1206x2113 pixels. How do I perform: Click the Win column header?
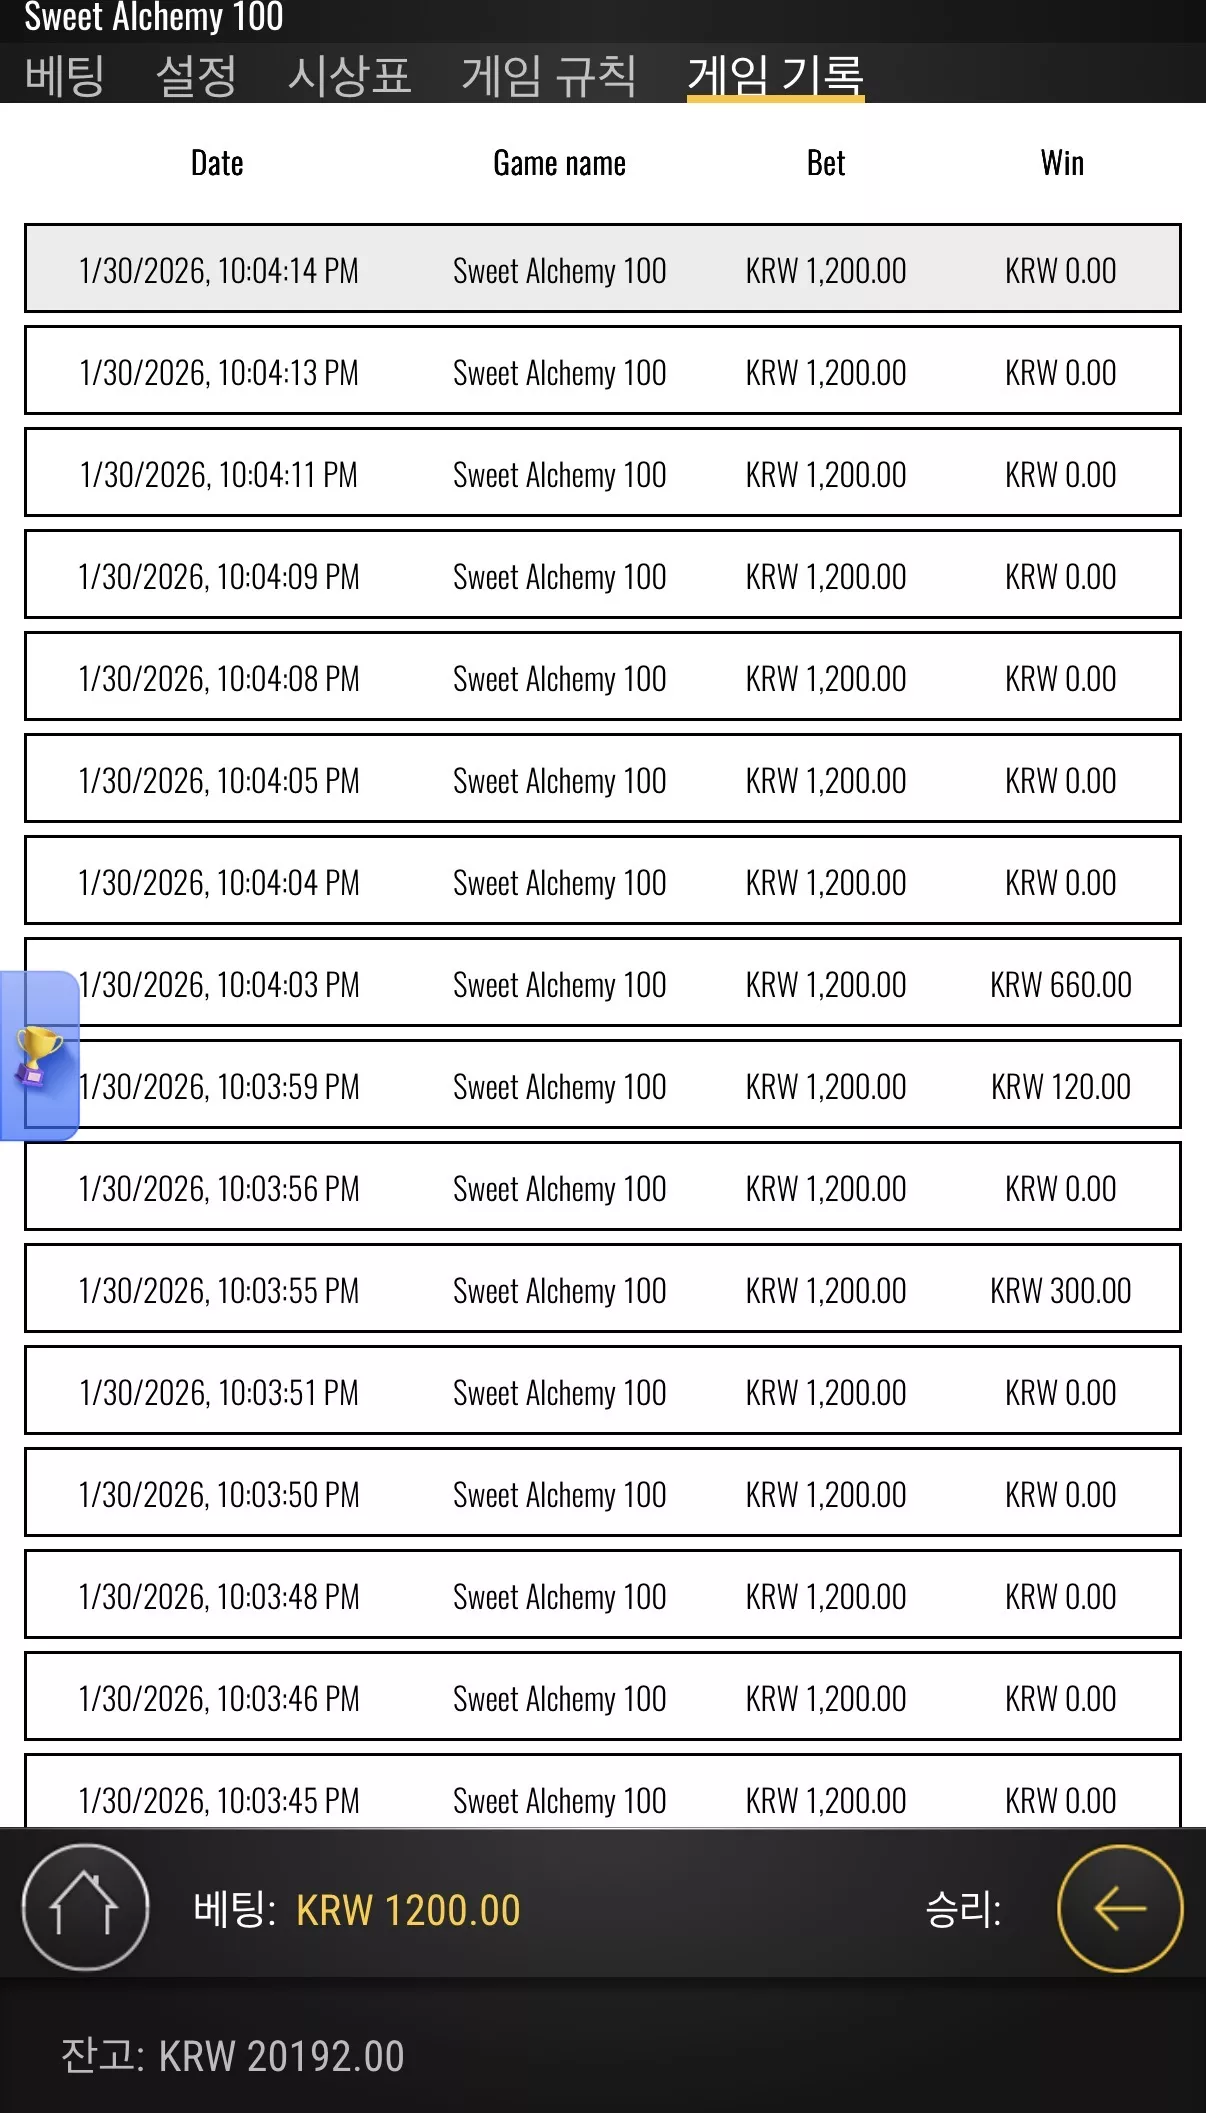tap(1062, 163)
